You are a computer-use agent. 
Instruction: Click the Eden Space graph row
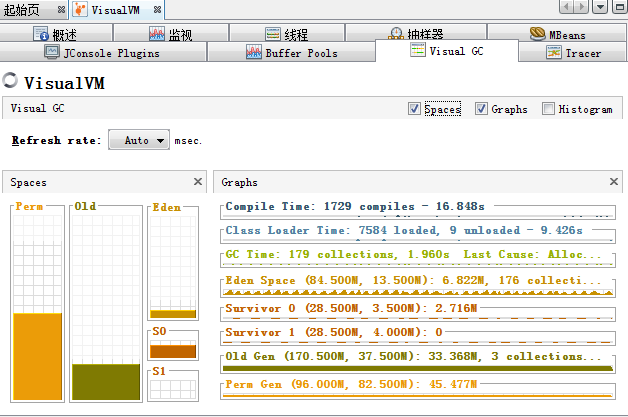pos(417,286)
